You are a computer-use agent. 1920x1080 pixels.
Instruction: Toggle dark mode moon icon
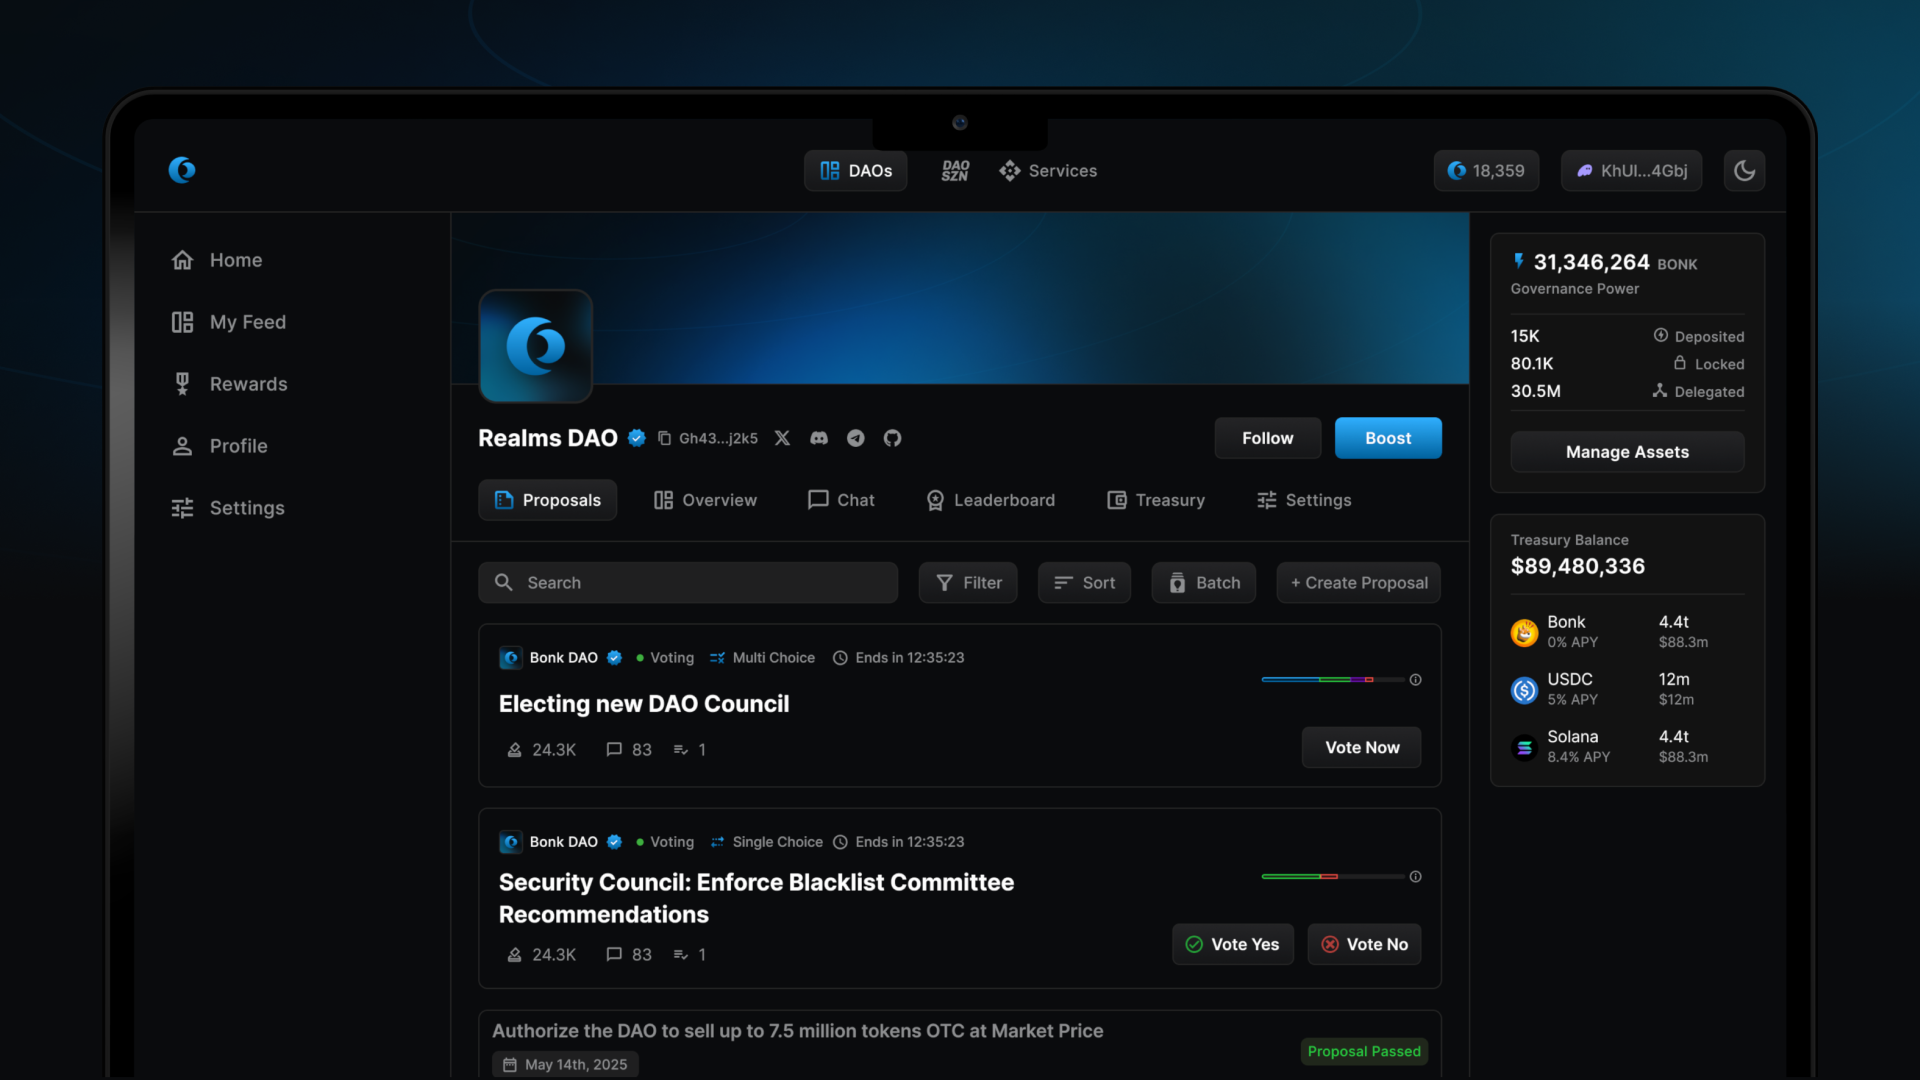point(1744,171)
